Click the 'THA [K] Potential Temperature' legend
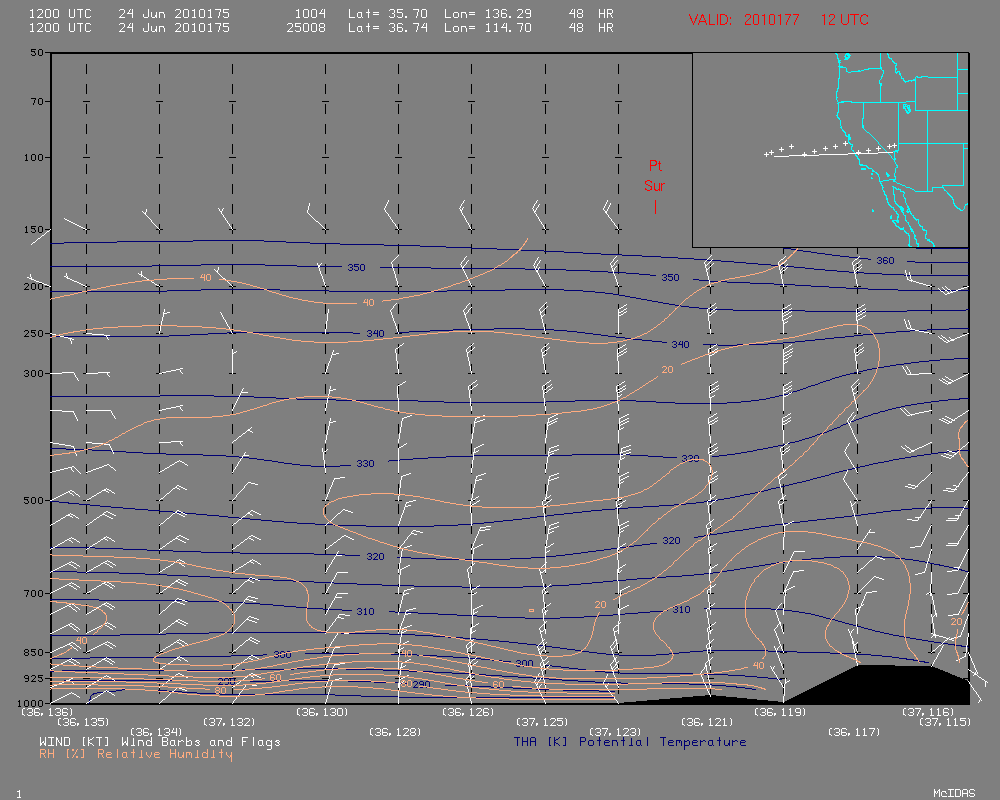The image size is (1000, 800). [629, 742]
